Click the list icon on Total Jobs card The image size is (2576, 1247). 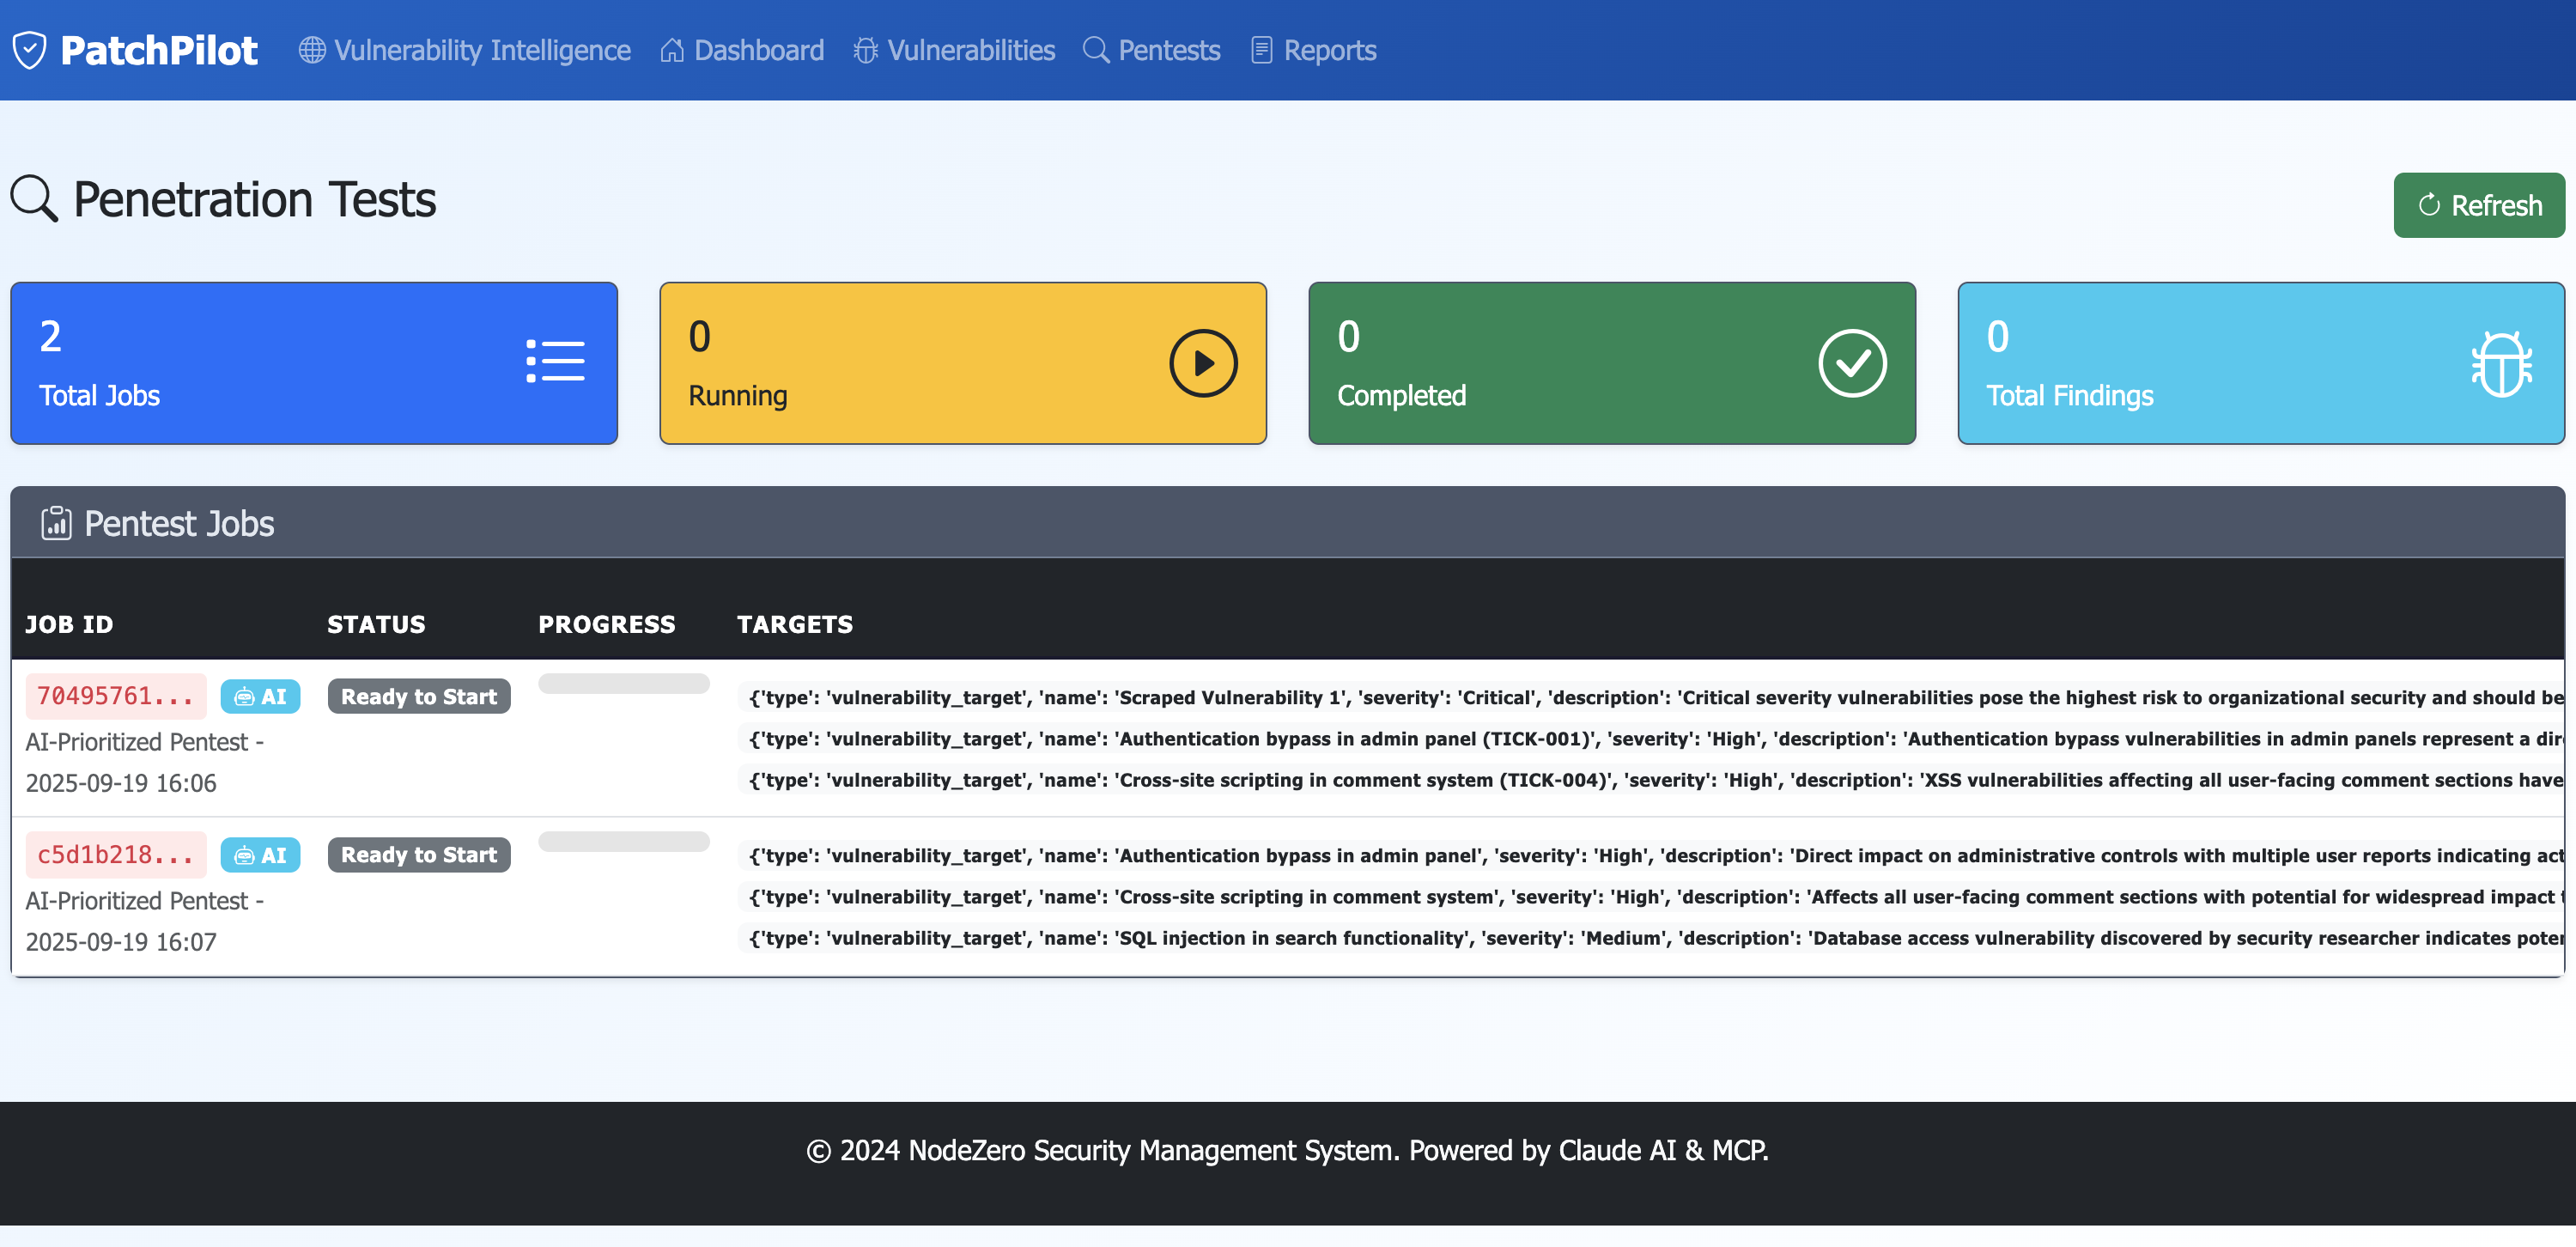(555, 362)
